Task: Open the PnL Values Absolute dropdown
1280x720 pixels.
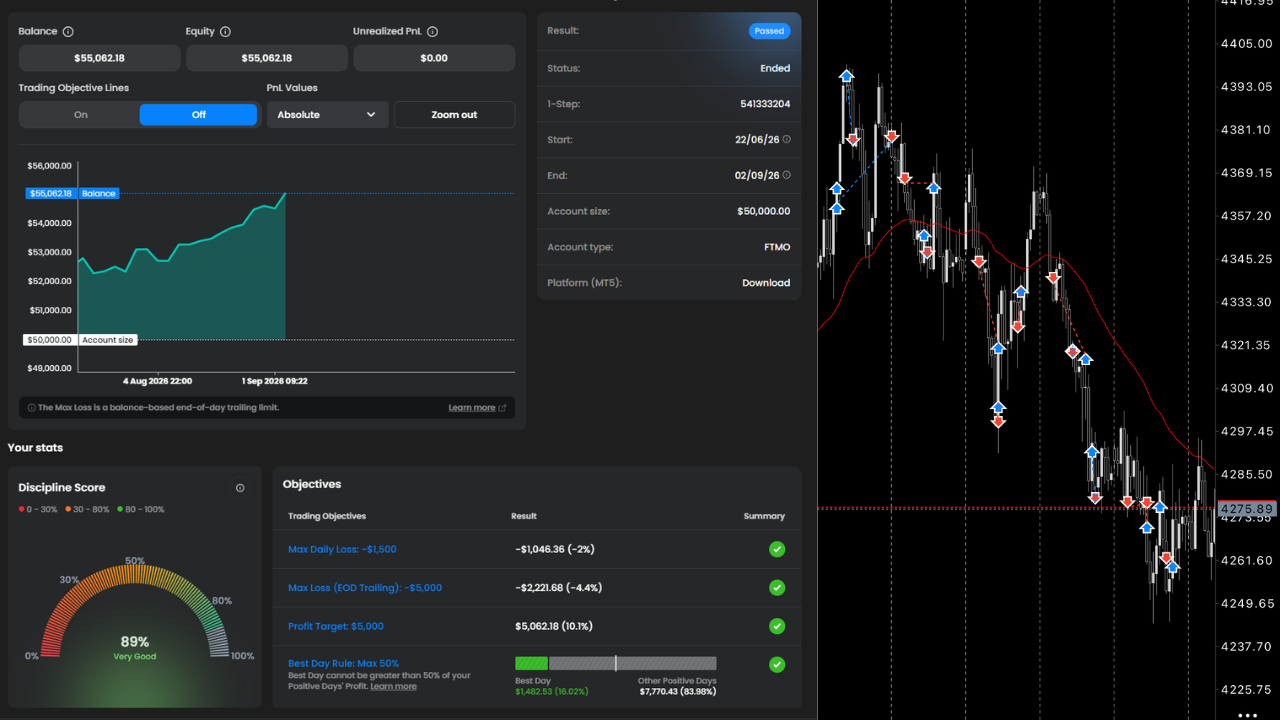Action: click(327, 115)
